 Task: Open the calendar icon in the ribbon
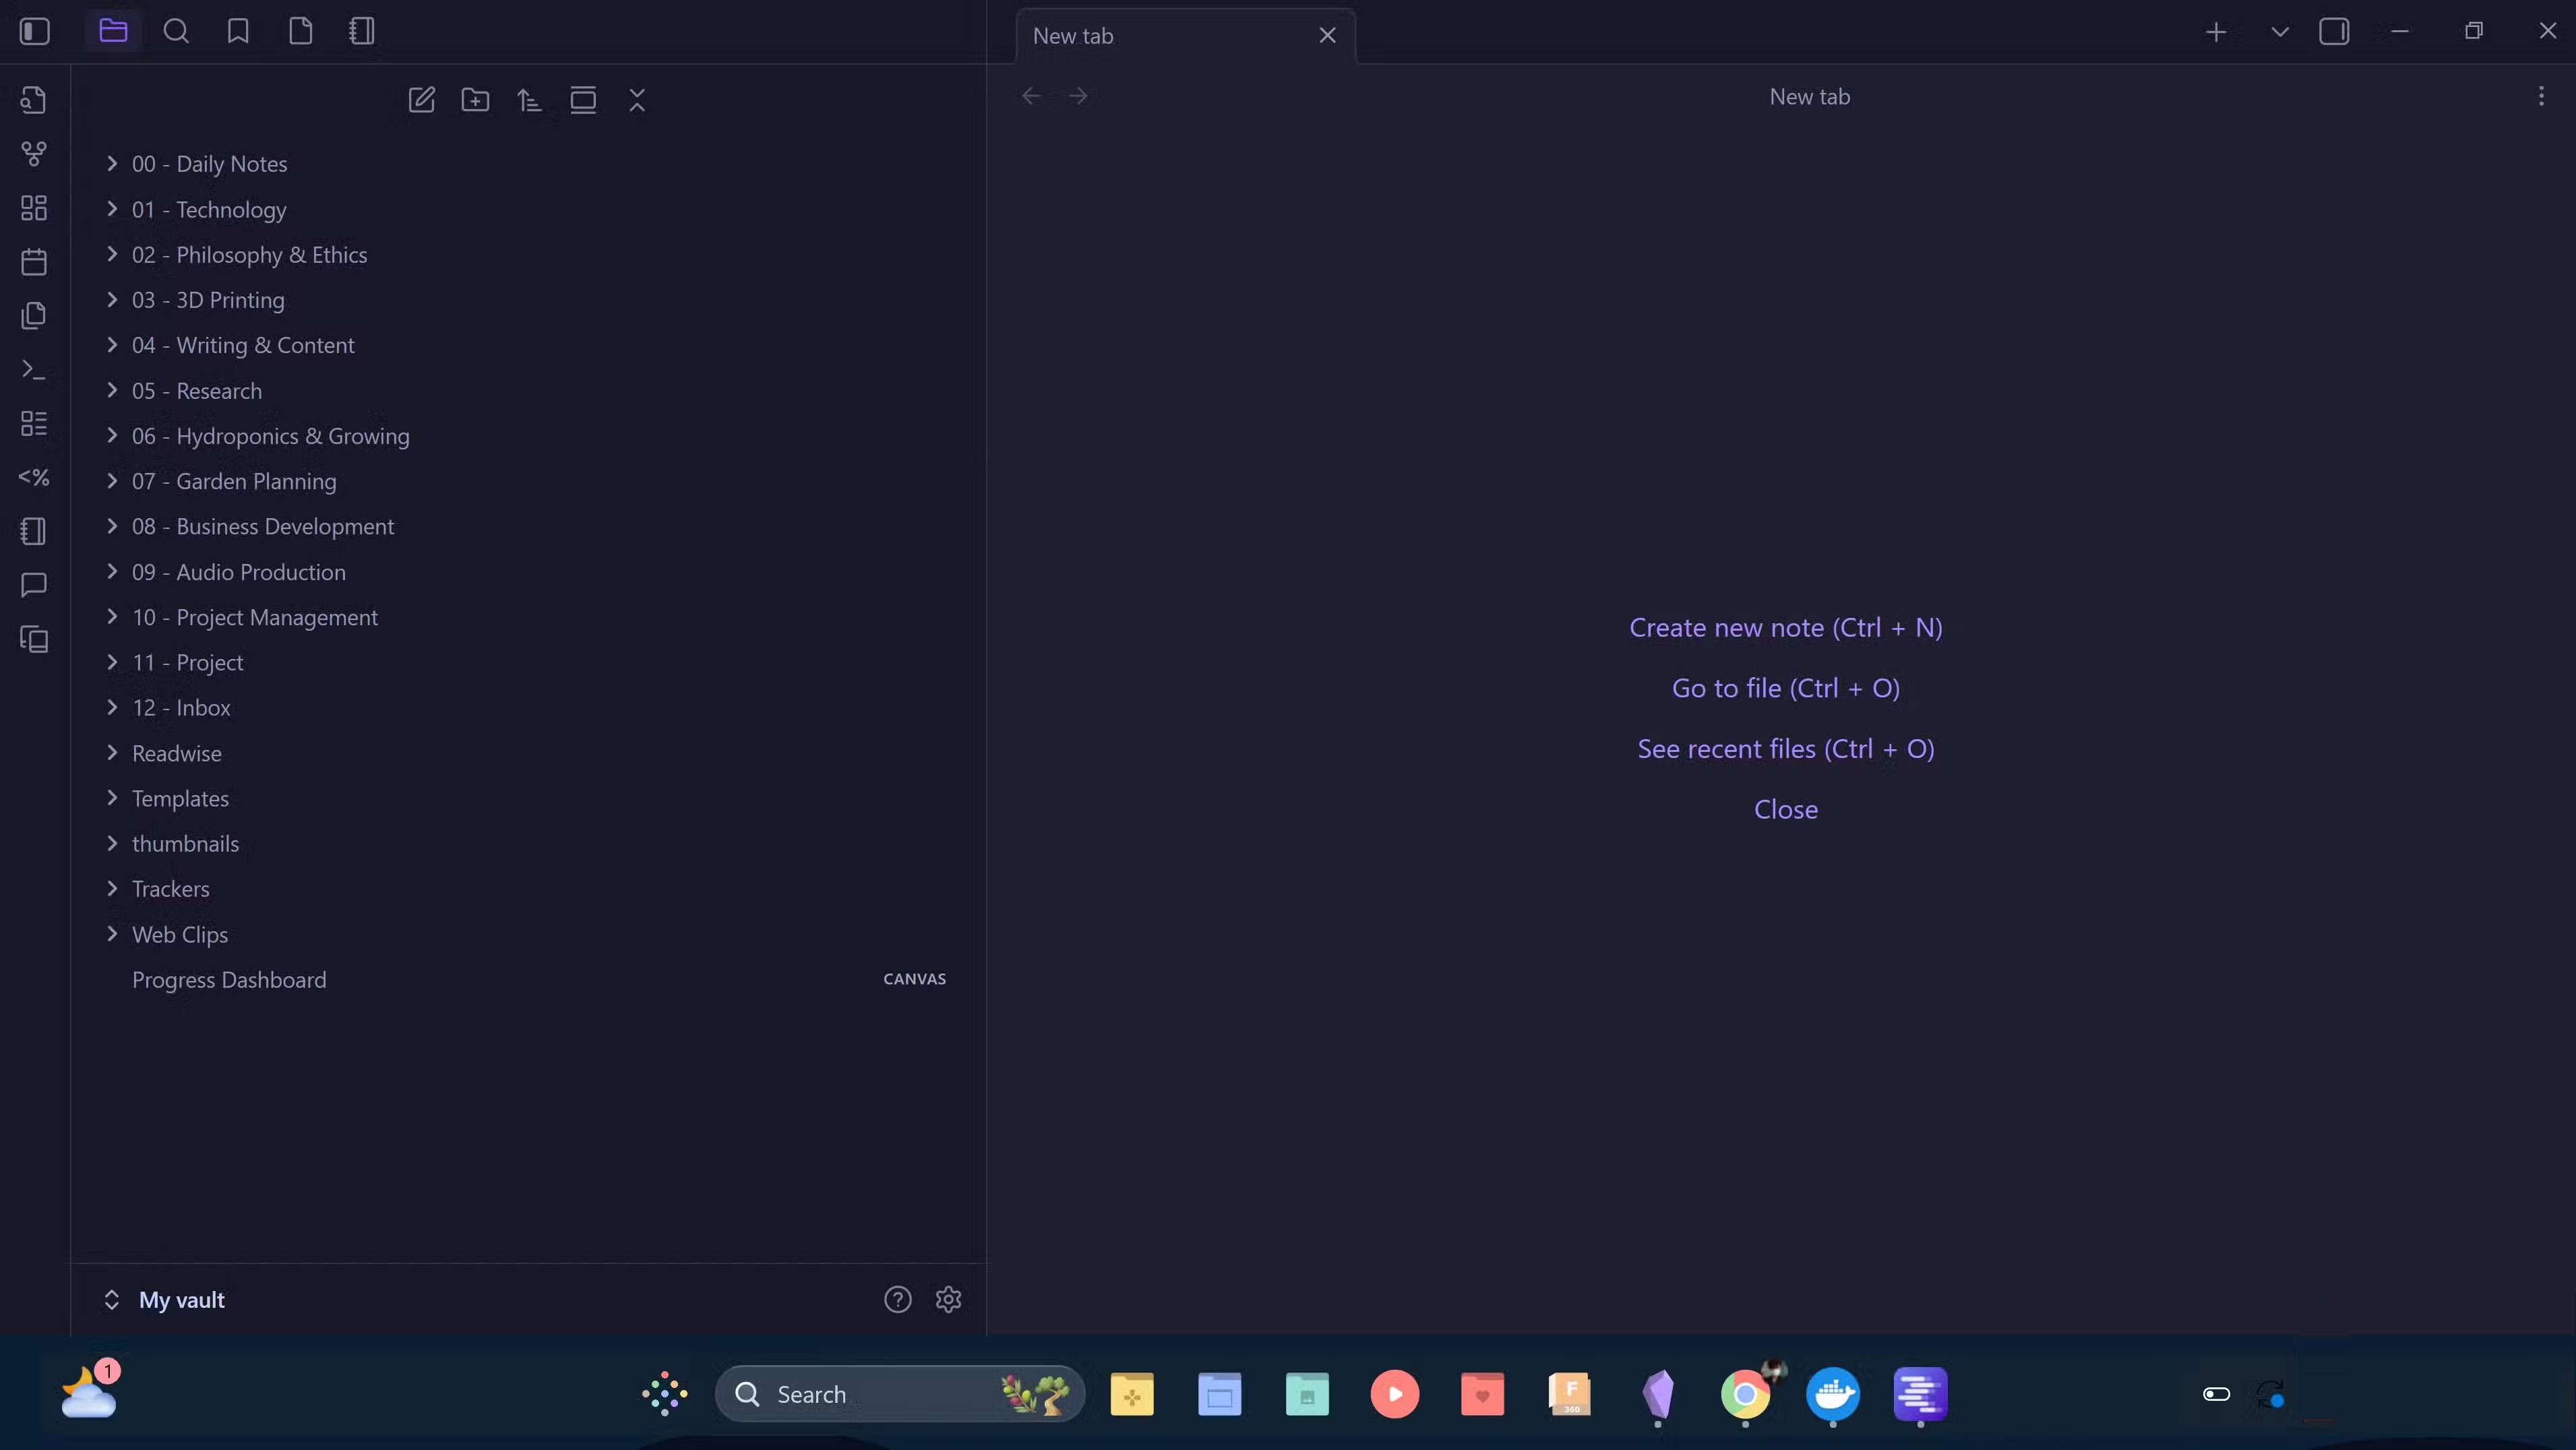click(34, 262)
